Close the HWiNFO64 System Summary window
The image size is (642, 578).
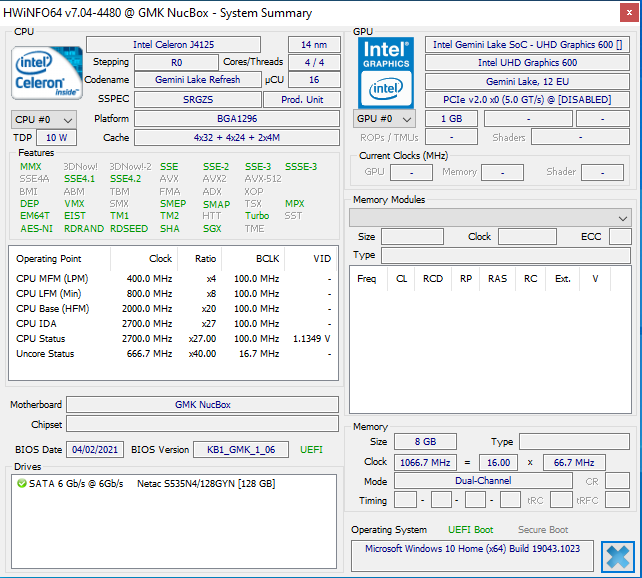click(x=629, y=13)
